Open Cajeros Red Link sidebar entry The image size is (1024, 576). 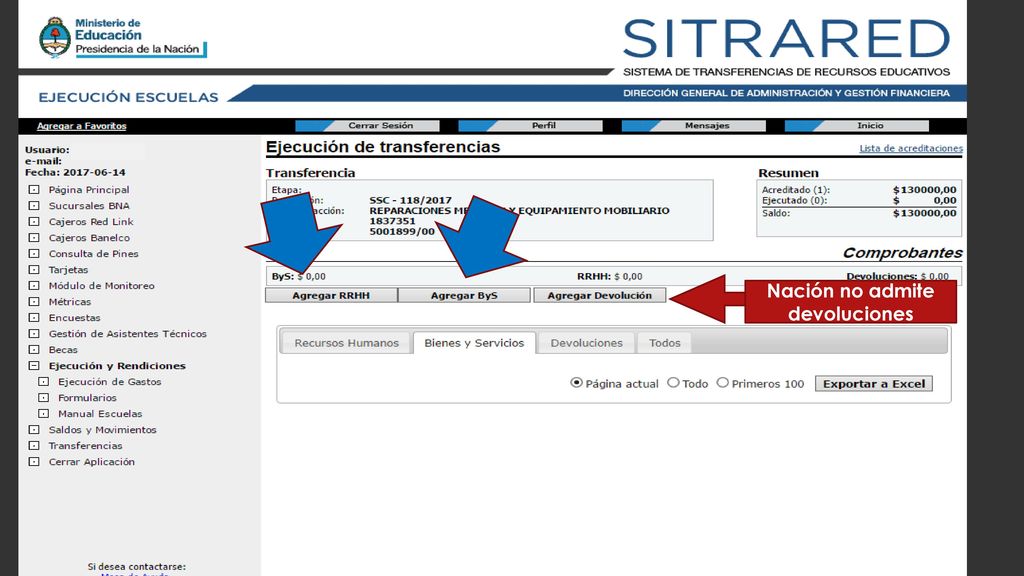click(91, 221)
